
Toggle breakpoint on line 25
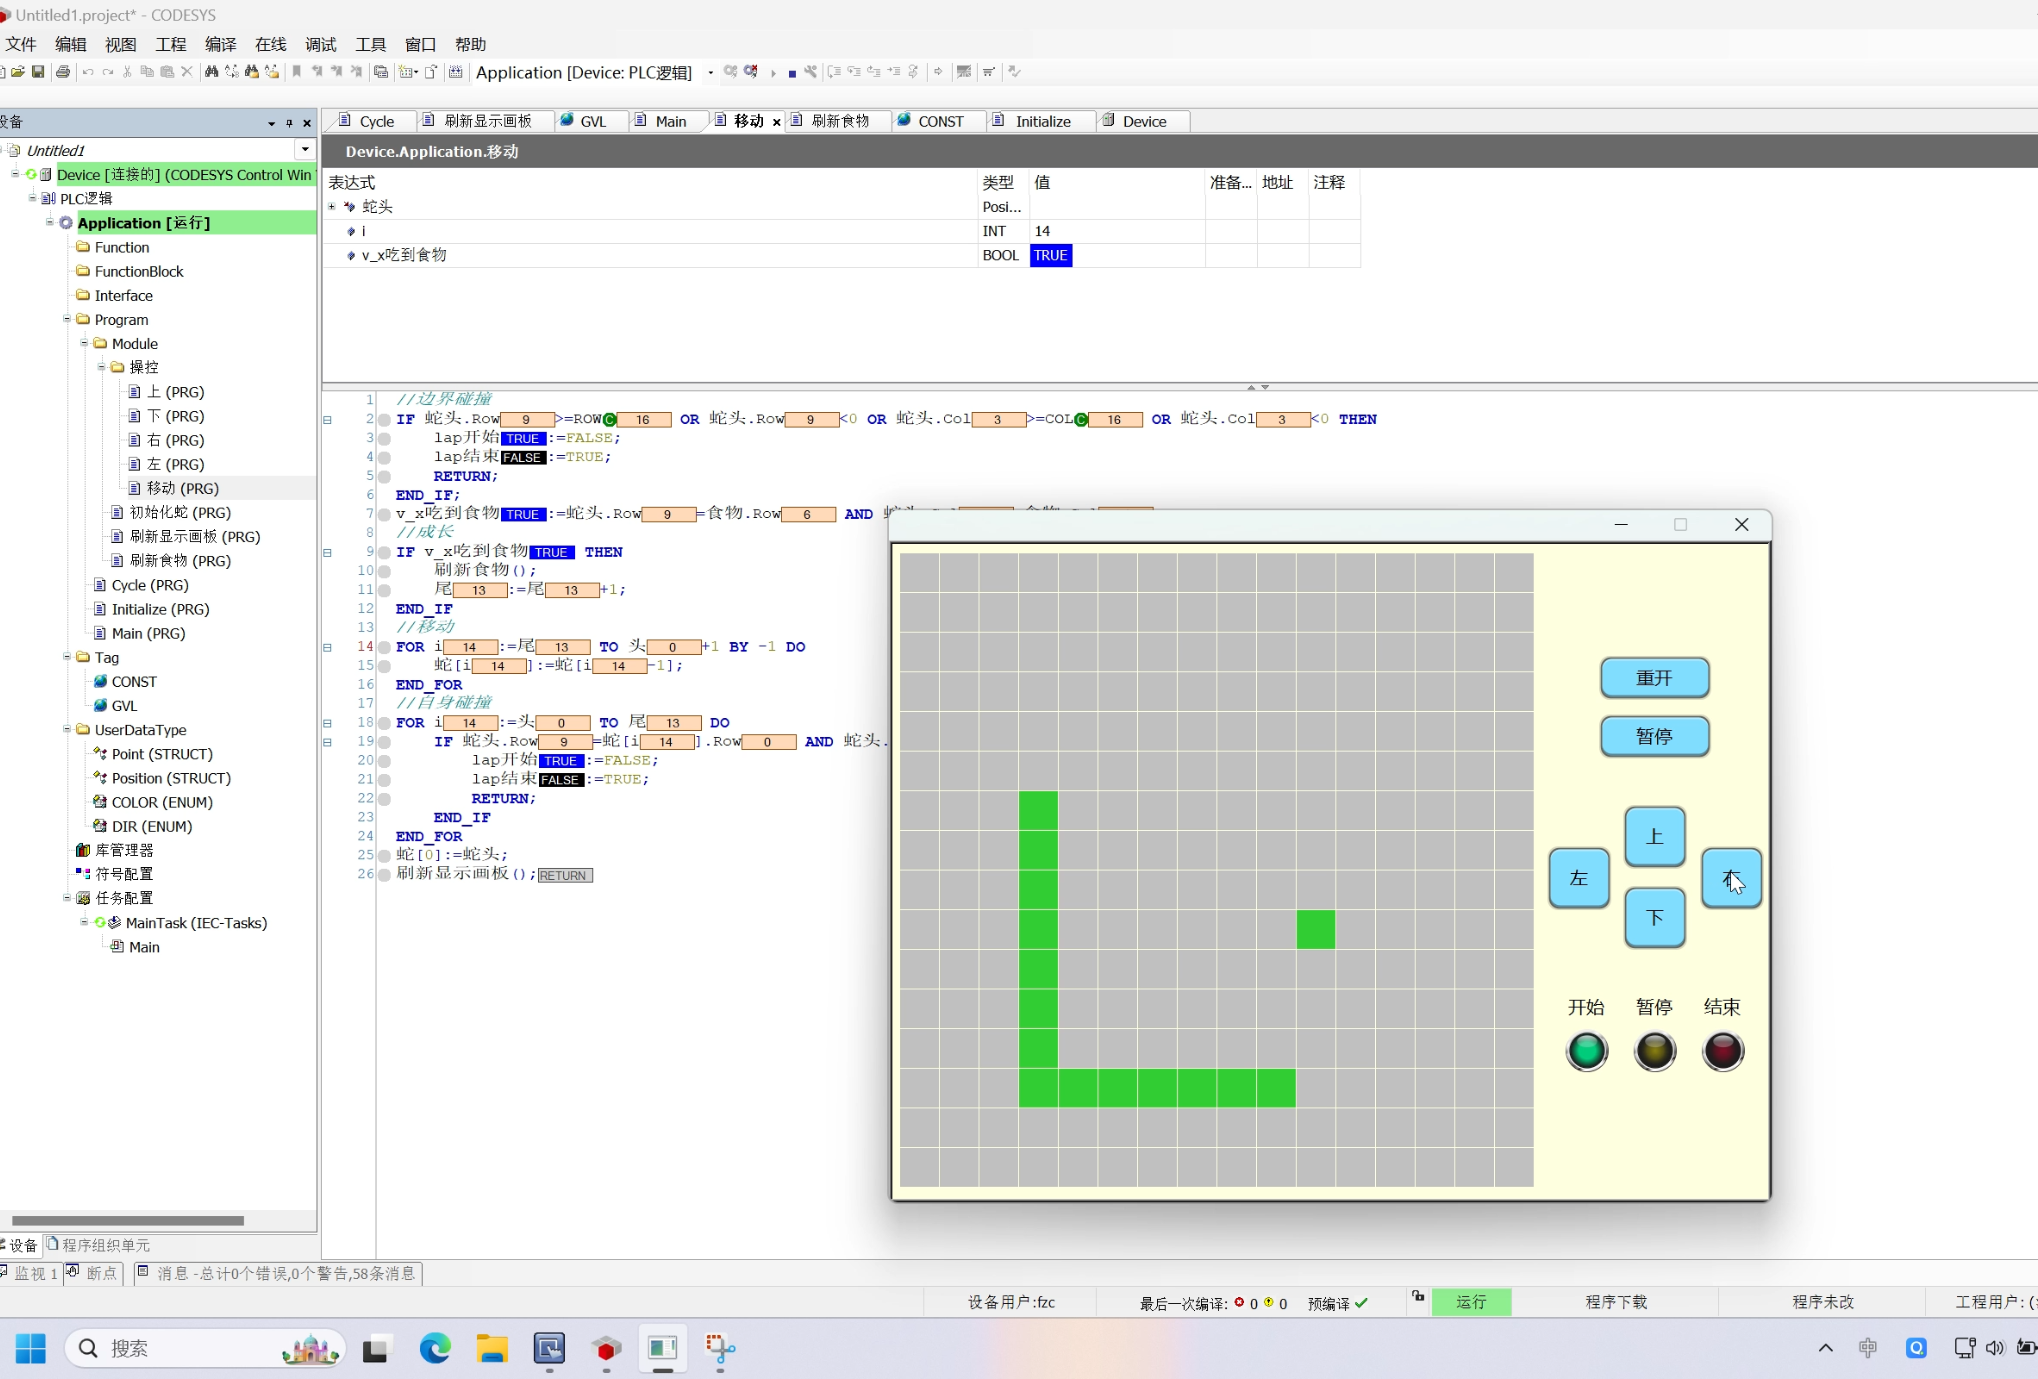pos(384,855)
